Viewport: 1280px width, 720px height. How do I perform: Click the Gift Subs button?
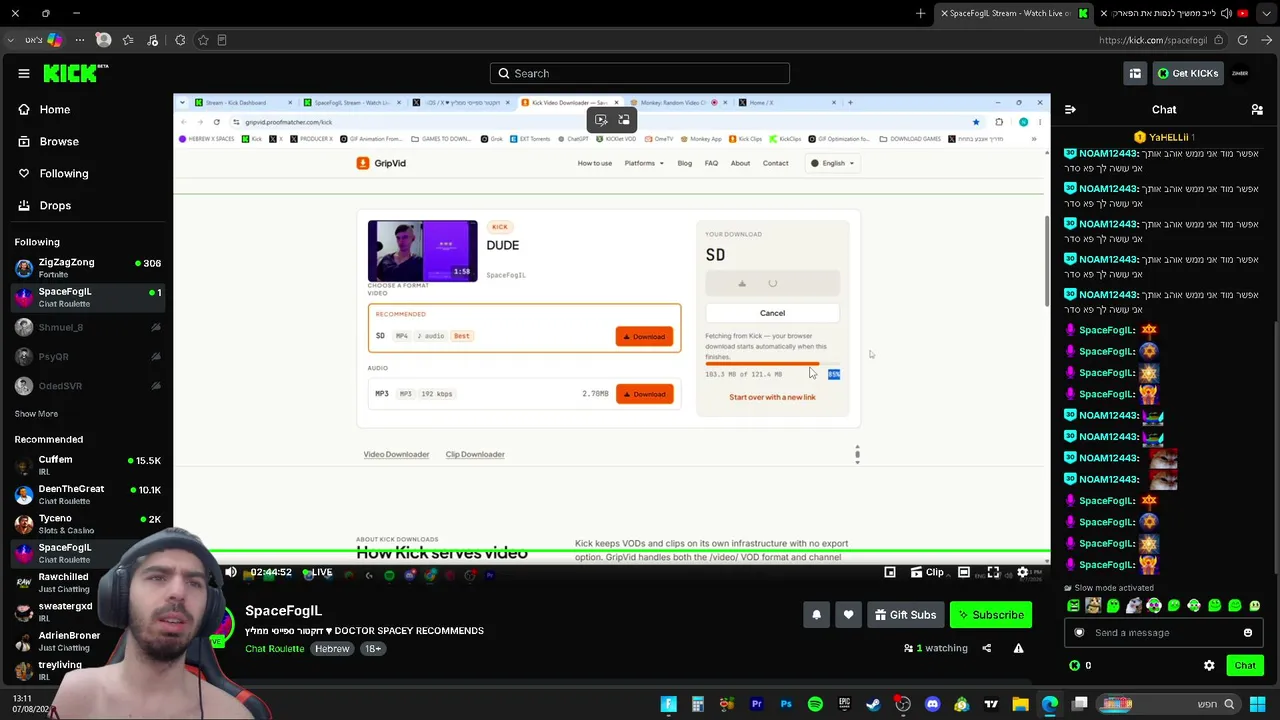click(904, 615)
